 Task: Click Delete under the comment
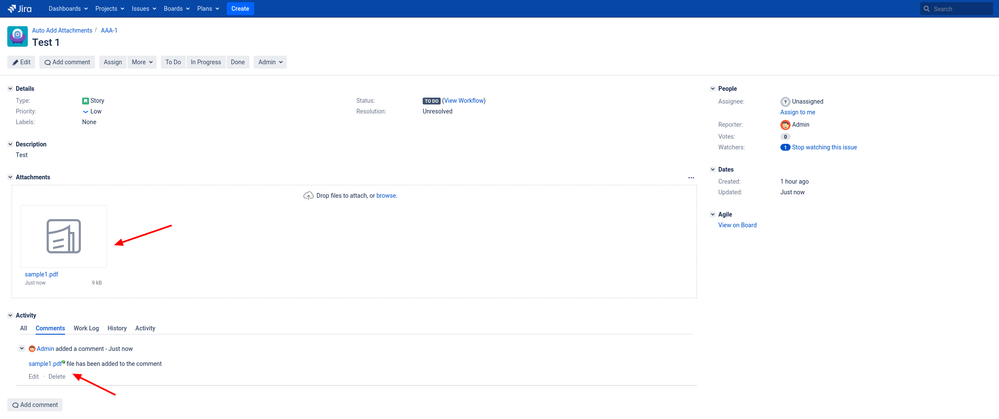click(57, 377)
